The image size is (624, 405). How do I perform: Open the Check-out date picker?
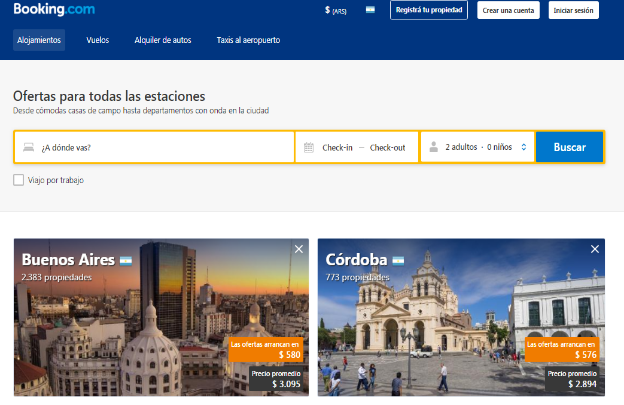(x=387, y=147)
